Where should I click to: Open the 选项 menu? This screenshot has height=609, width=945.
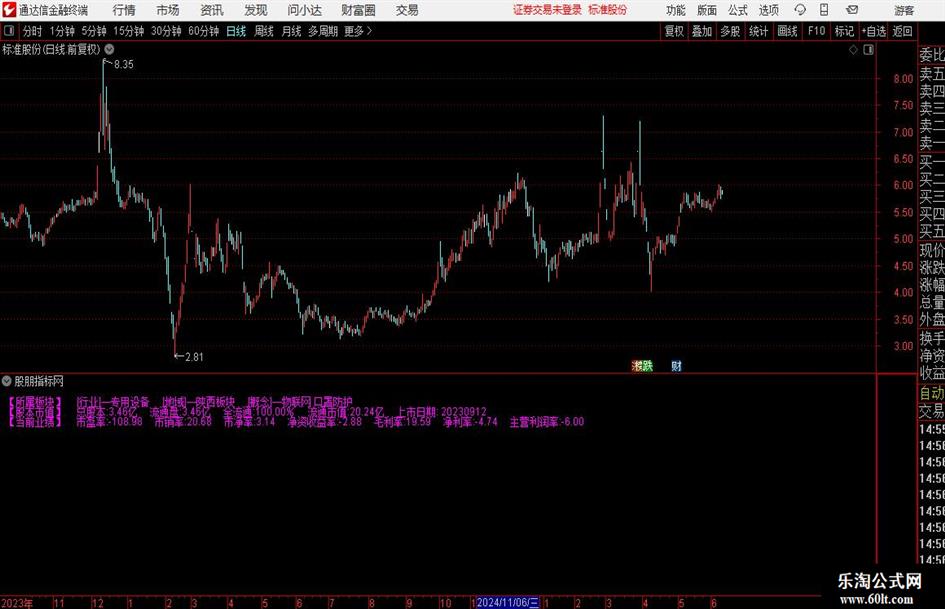tap(768, 10)
